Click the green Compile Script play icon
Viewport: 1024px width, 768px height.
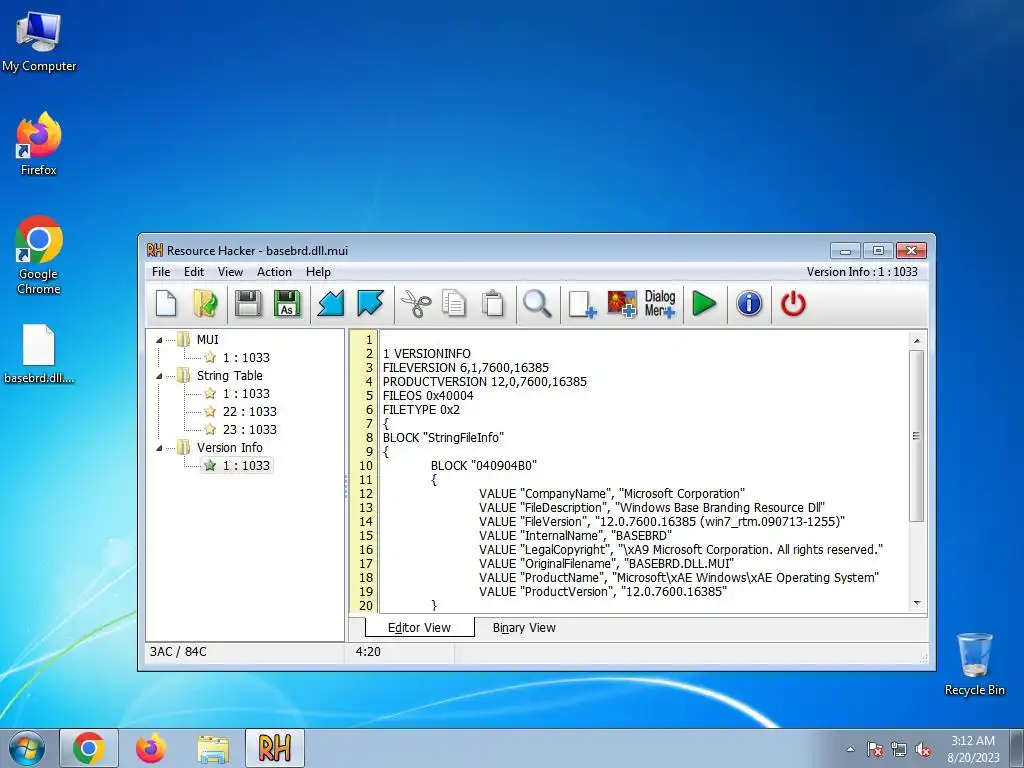[704, 304]
